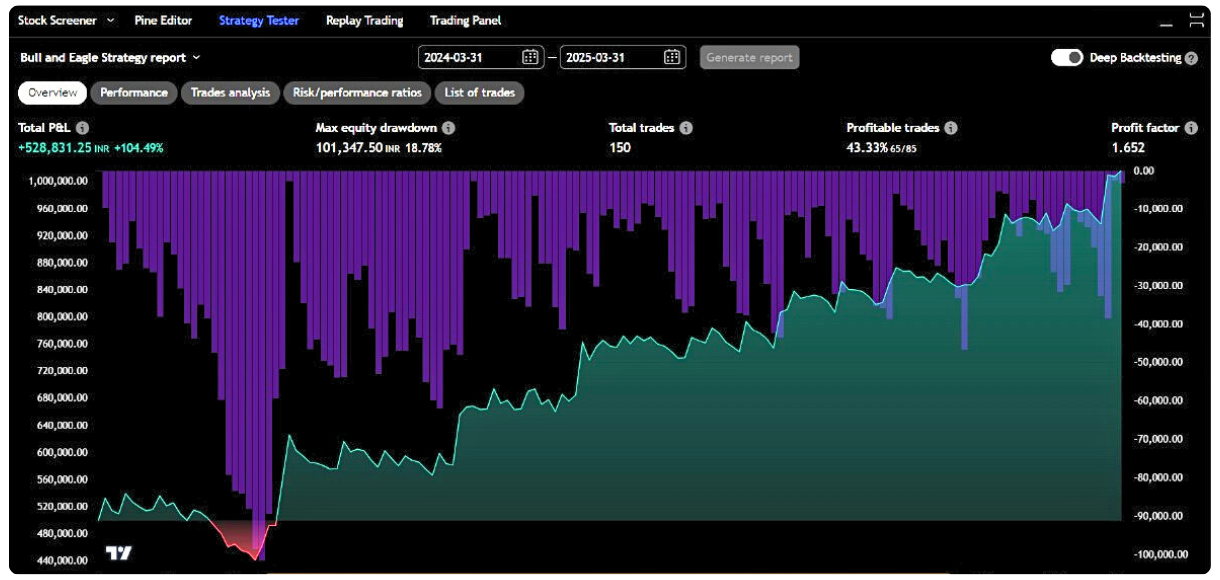Click the -50,000.00 drawdown axis label
Image resolution: width=1220 pixels, height=580 pixels.
[1160, 362]
